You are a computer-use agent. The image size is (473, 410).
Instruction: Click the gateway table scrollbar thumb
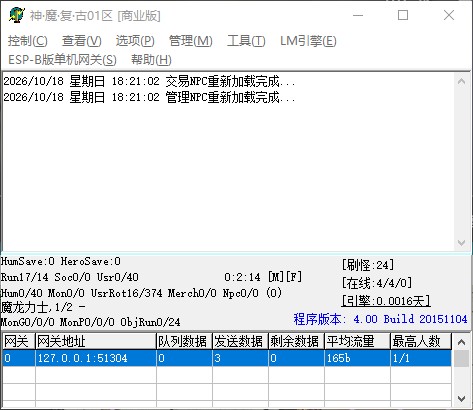tap(462, 358)
